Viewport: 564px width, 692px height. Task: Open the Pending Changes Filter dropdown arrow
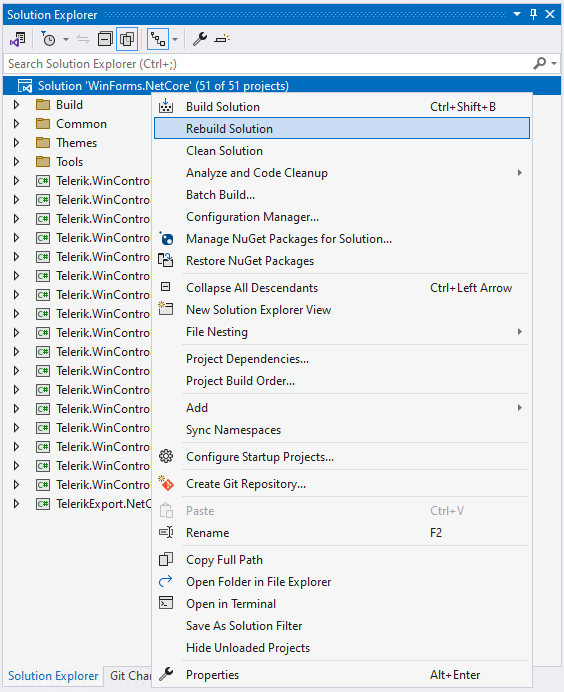(66, 40)
